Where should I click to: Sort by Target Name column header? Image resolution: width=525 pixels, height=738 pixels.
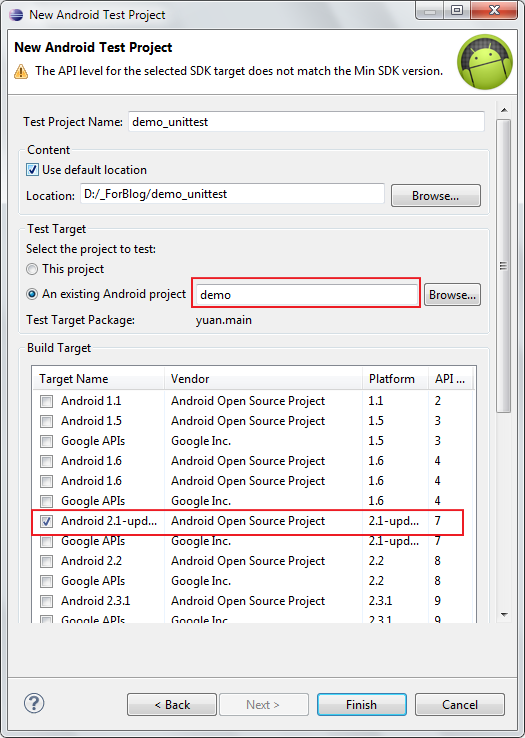click(x=98, y=379)
